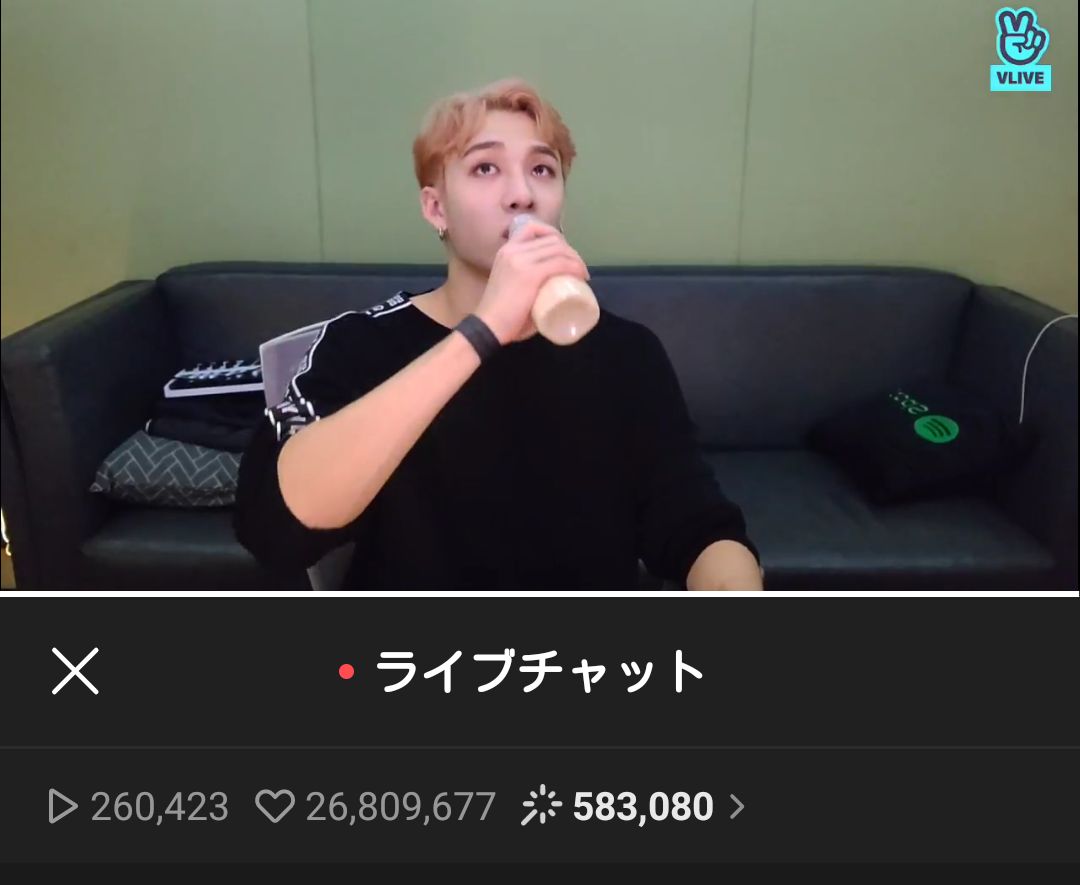Click the green Spotify logo on cushion
This screenshot has width=1080, height=885.
coord(936,429)
